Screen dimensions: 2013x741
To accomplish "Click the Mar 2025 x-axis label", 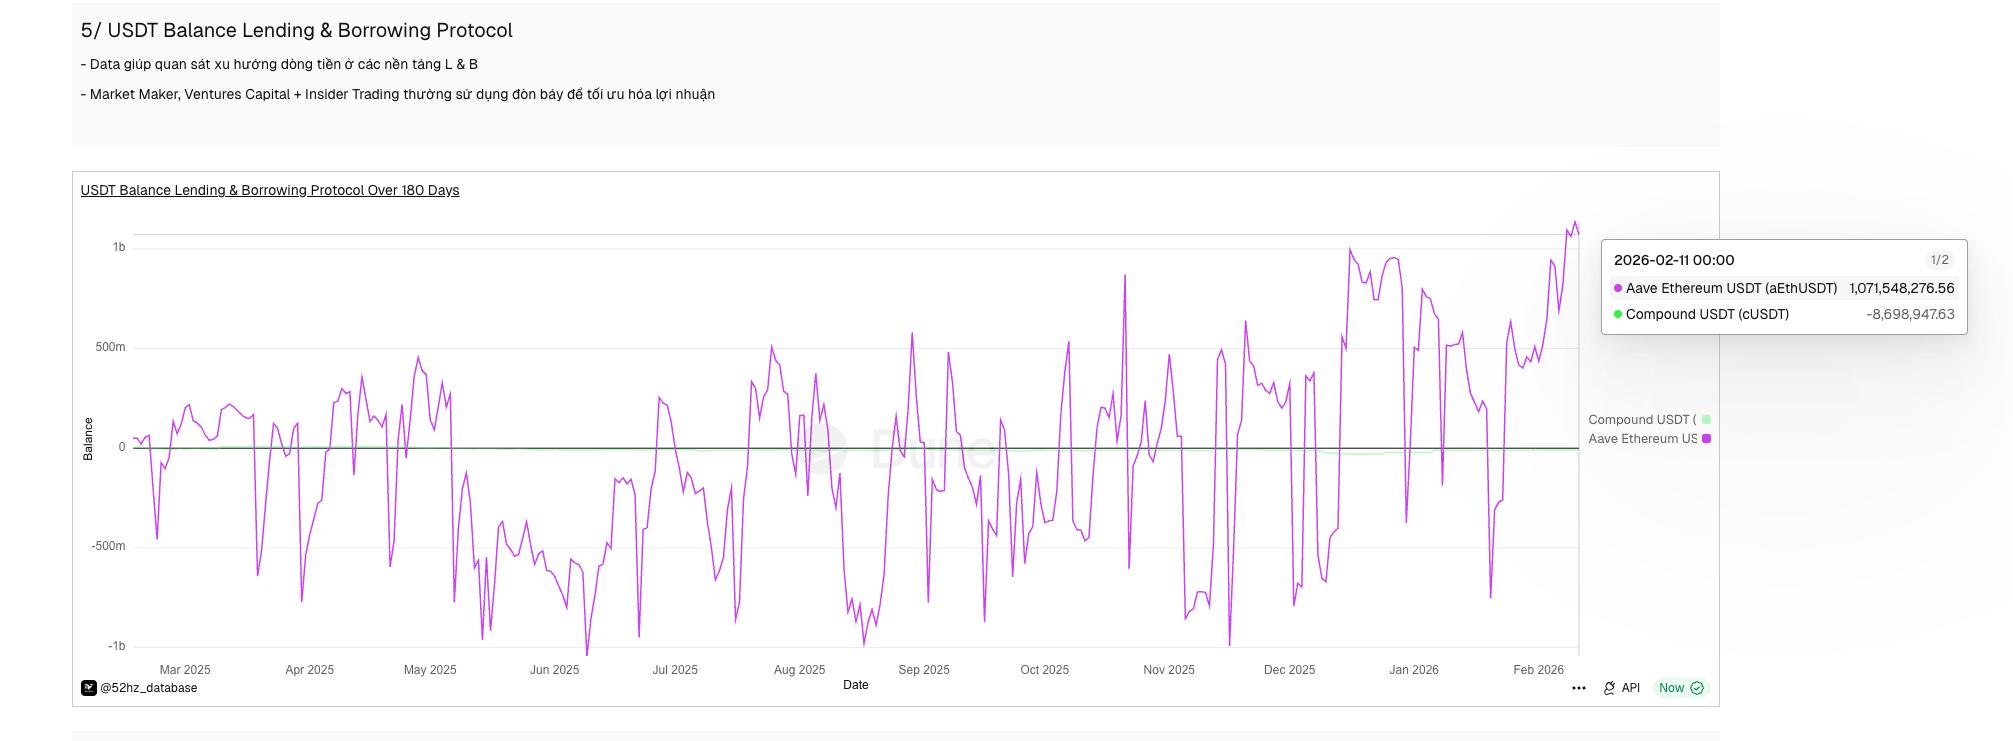I will tap(185, 670).
